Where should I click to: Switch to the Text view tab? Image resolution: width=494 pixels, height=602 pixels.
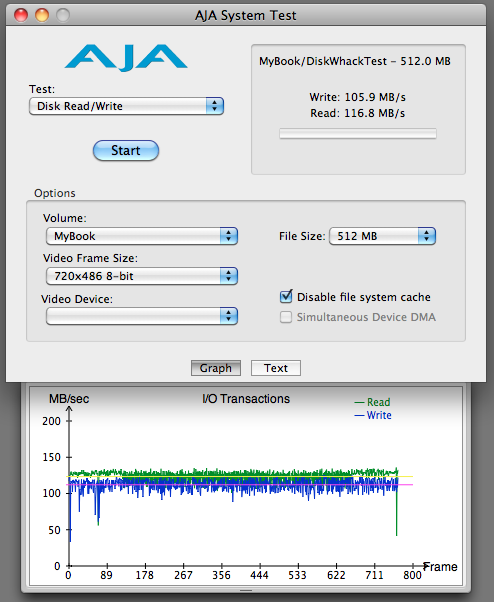pyautogui.click(x=276, y=368)
